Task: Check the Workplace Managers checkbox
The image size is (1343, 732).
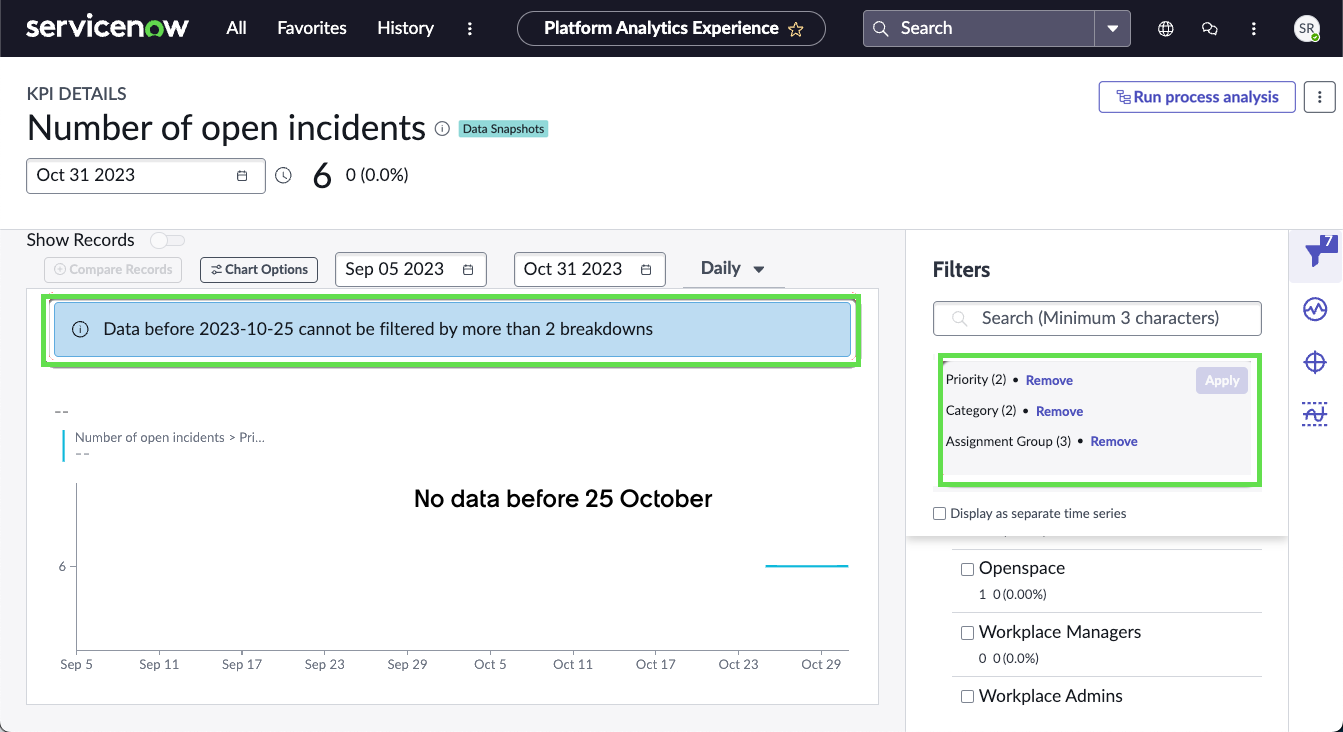Action: pos(967,633)
